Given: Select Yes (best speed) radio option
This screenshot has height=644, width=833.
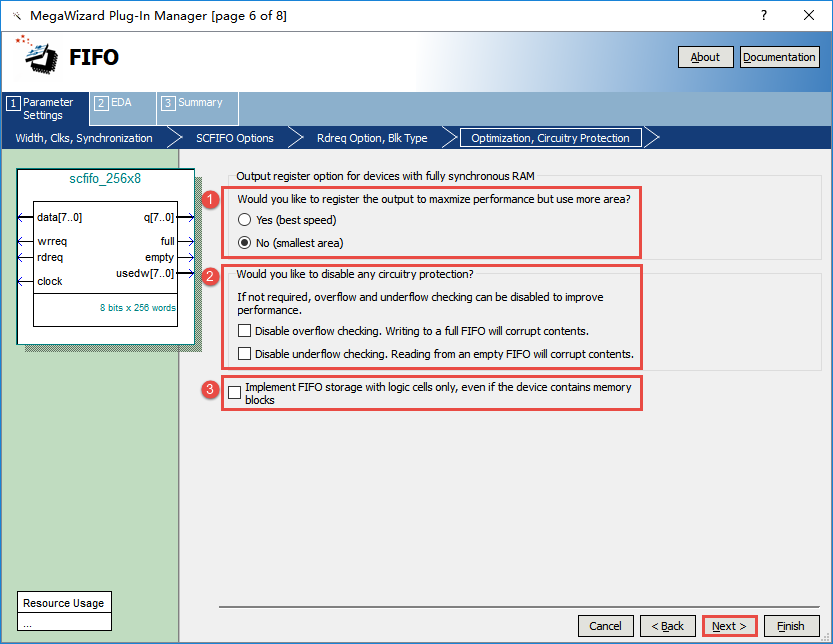Looking at the screenshot, I should coord(244,220).
